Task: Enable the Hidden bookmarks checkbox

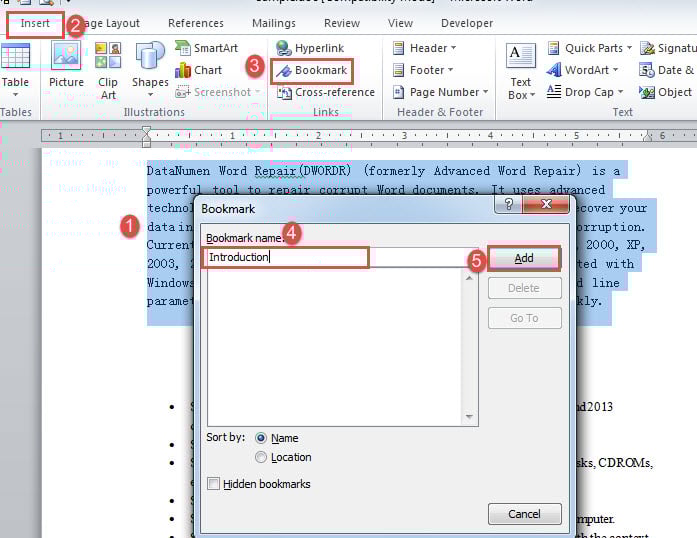Action: coord(213,484)
